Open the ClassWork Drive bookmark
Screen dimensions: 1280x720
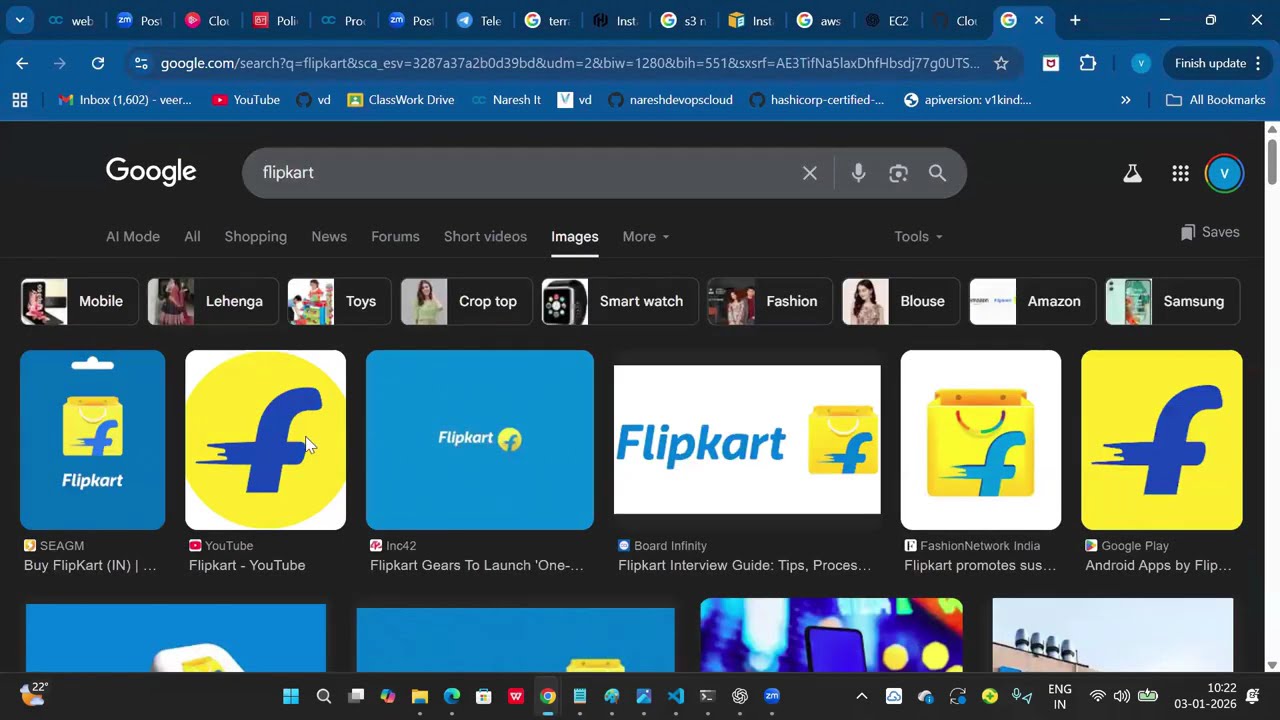click(401, 100)
